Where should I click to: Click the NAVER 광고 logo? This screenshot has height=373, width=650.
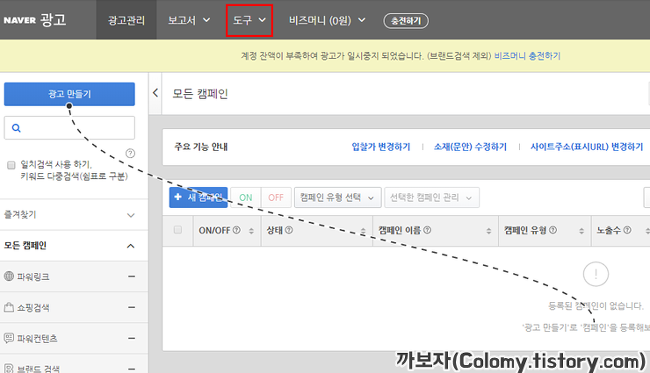click(35, 19)
